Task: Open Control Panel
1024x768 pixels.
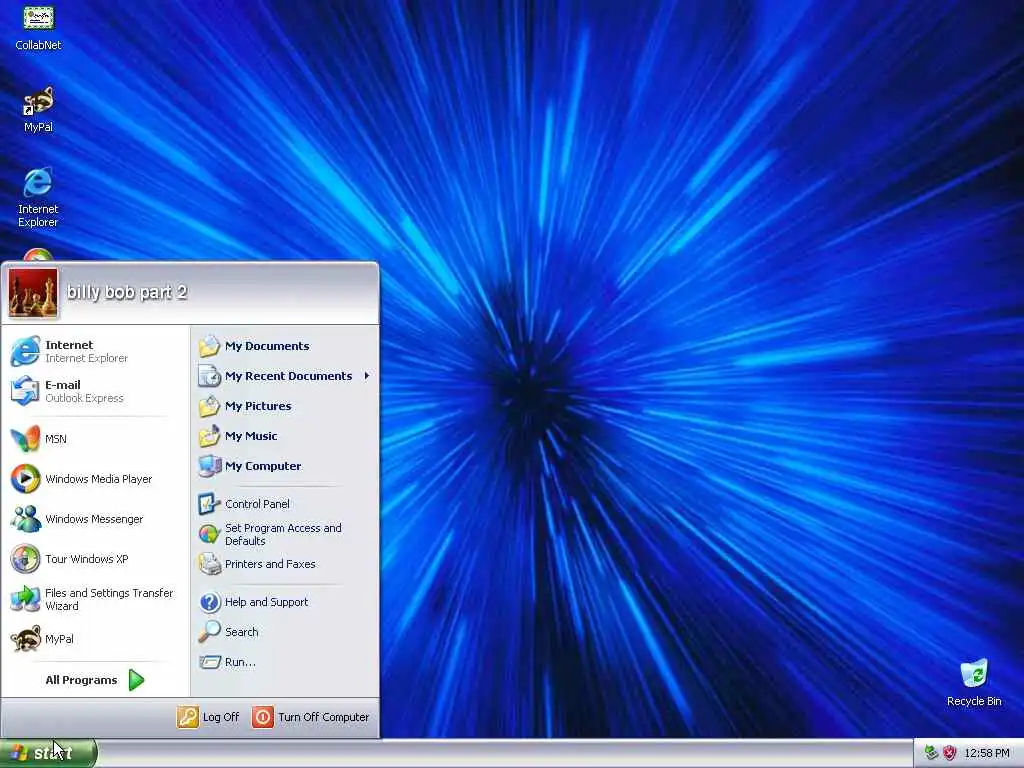Action: pyautogui.click(x=285, y=504)
